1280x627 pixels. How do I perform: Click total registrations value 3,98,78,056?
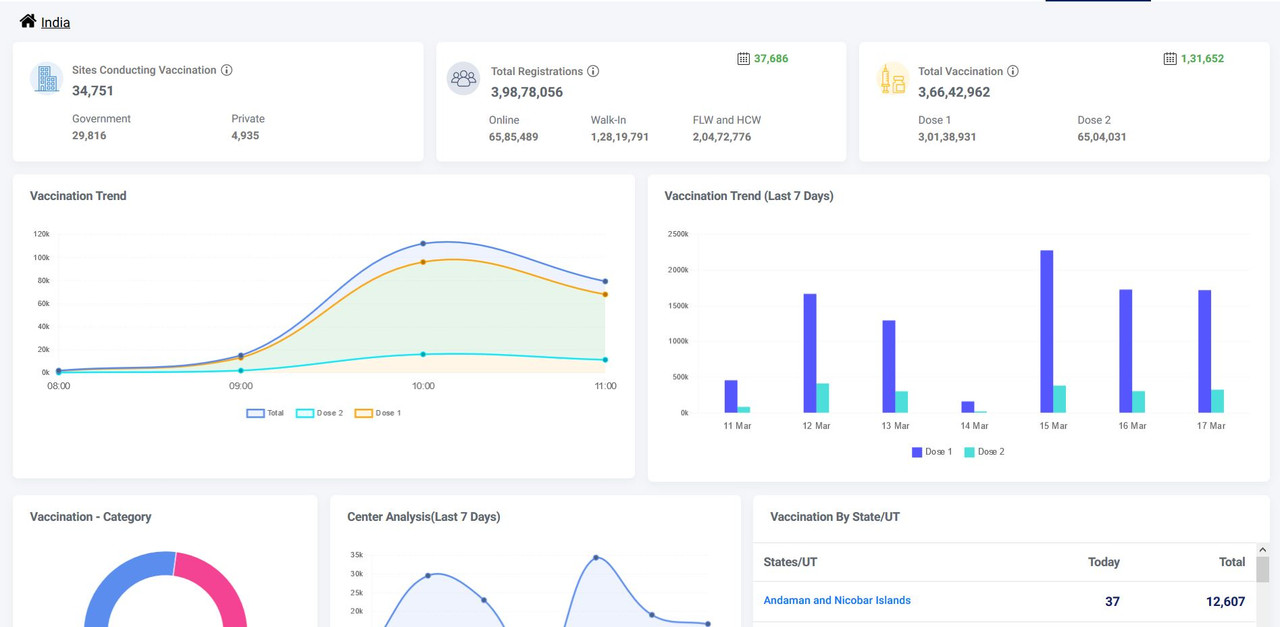(527, 92)
